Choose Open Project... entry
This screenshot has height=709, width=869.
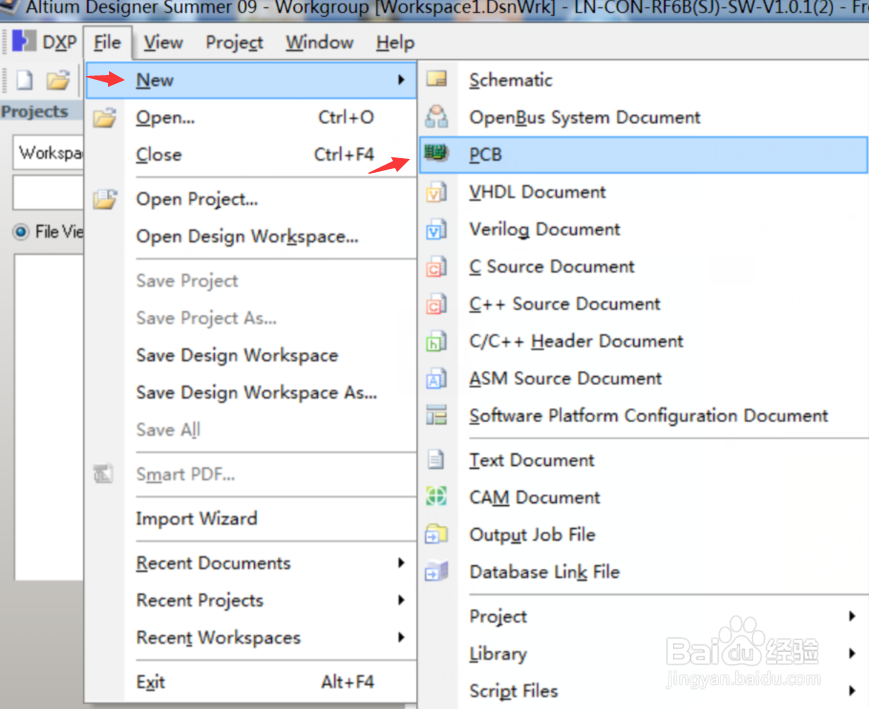tap(251, 199)
